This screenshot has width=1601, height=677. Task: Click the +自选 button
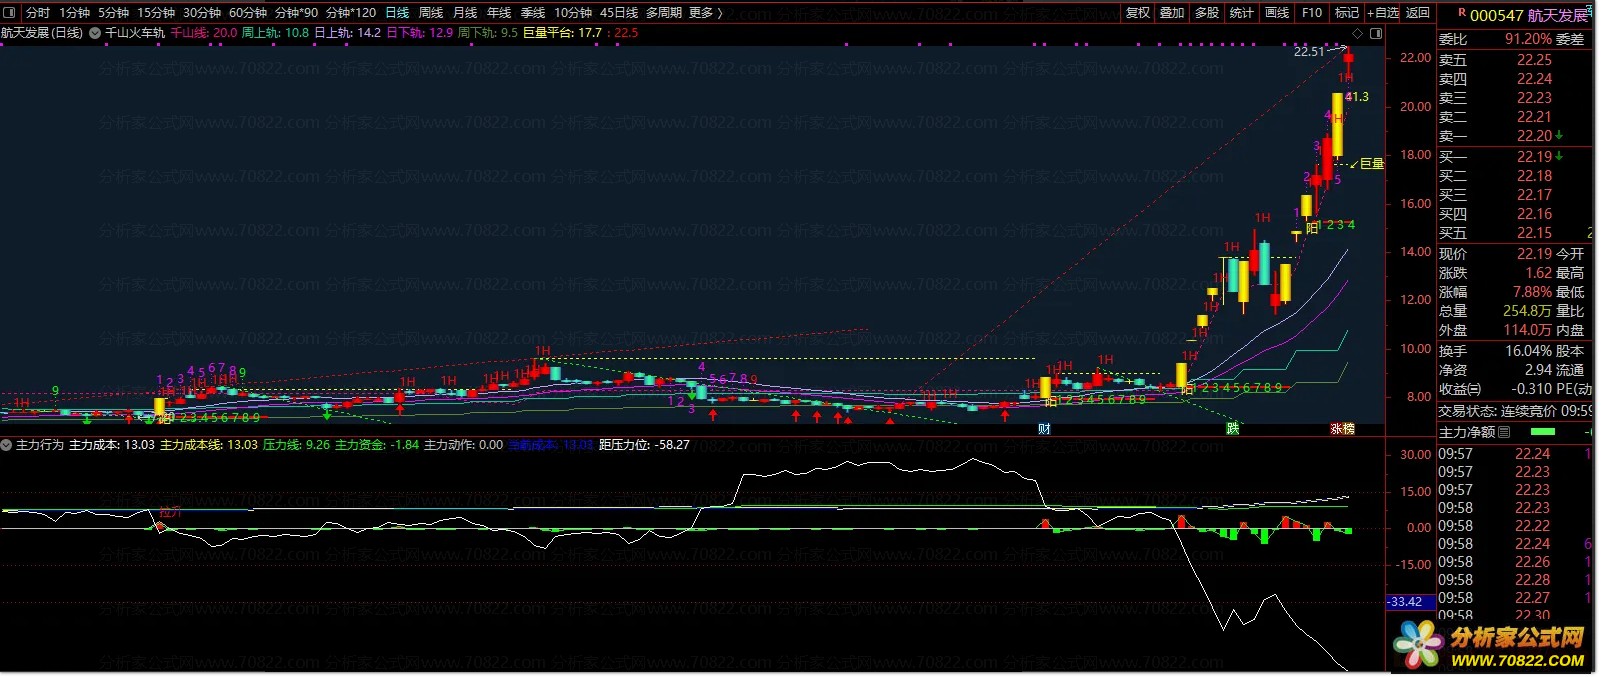point(1383,13)
